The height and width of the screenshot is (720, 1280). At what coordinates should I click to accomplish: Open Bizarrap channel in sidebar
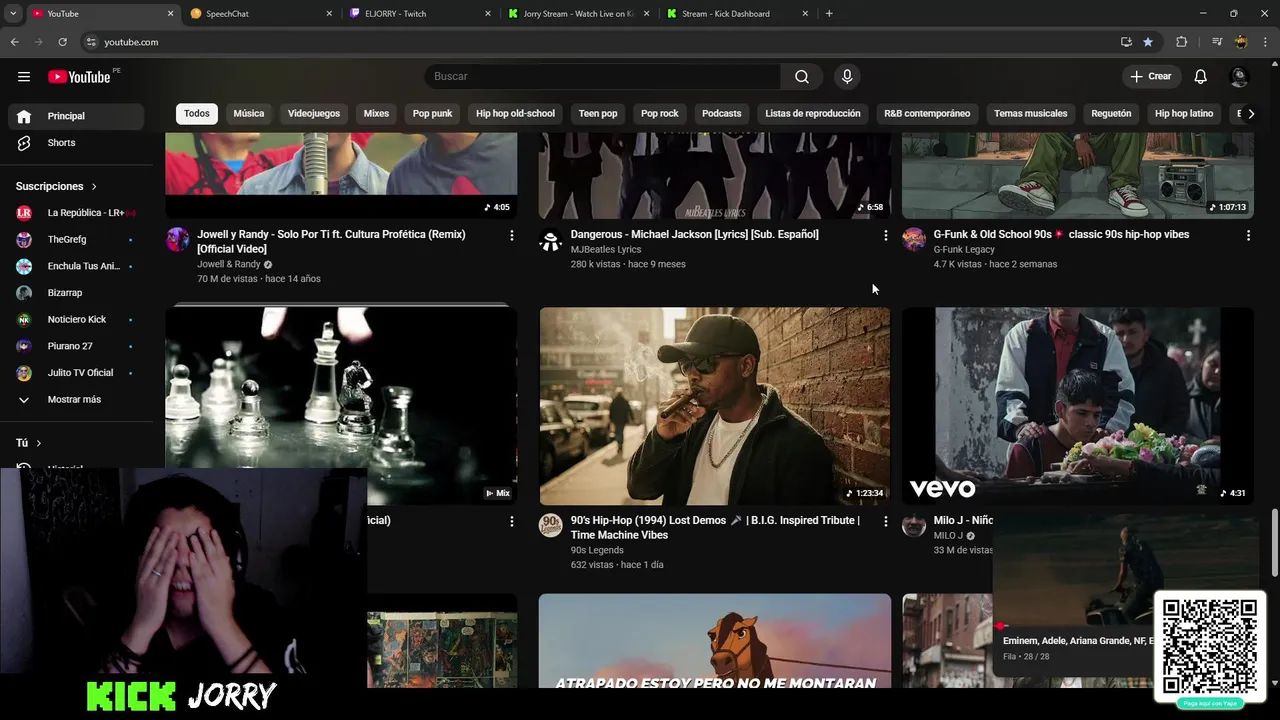(76, 293)
